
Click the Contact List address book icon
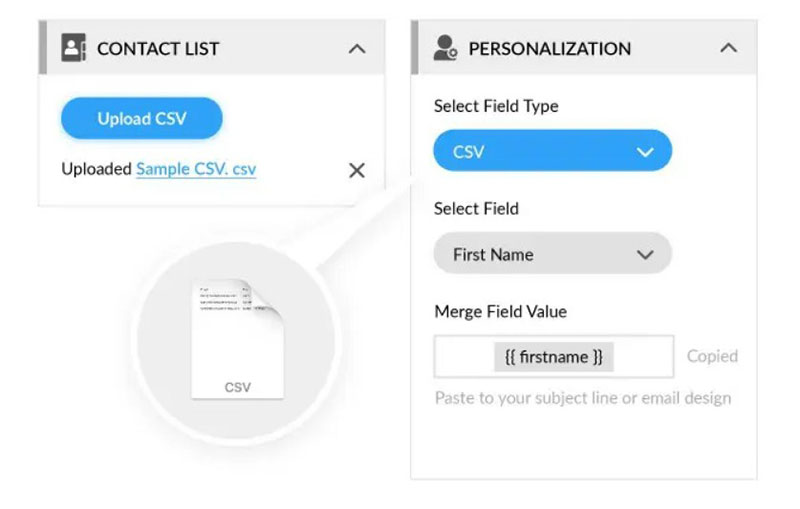coord(73,48)
